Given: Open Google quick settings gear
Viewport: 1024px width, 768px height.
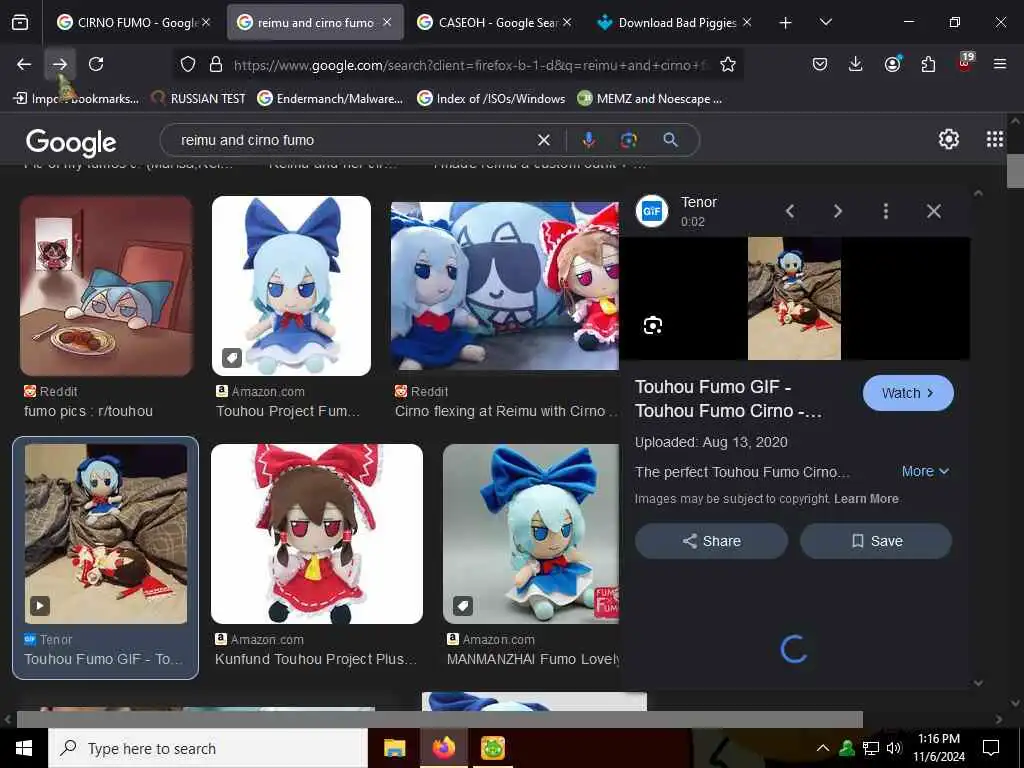Looking at the screenshot, I should click(x=949, y=139).
